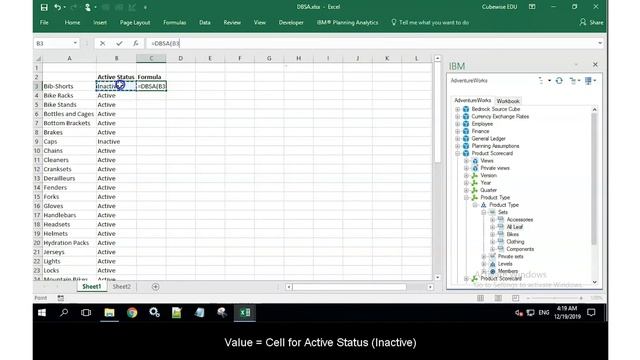Expand the Accessories set node
The height and width of the screenshot is (360, 640).
point(492,220)
